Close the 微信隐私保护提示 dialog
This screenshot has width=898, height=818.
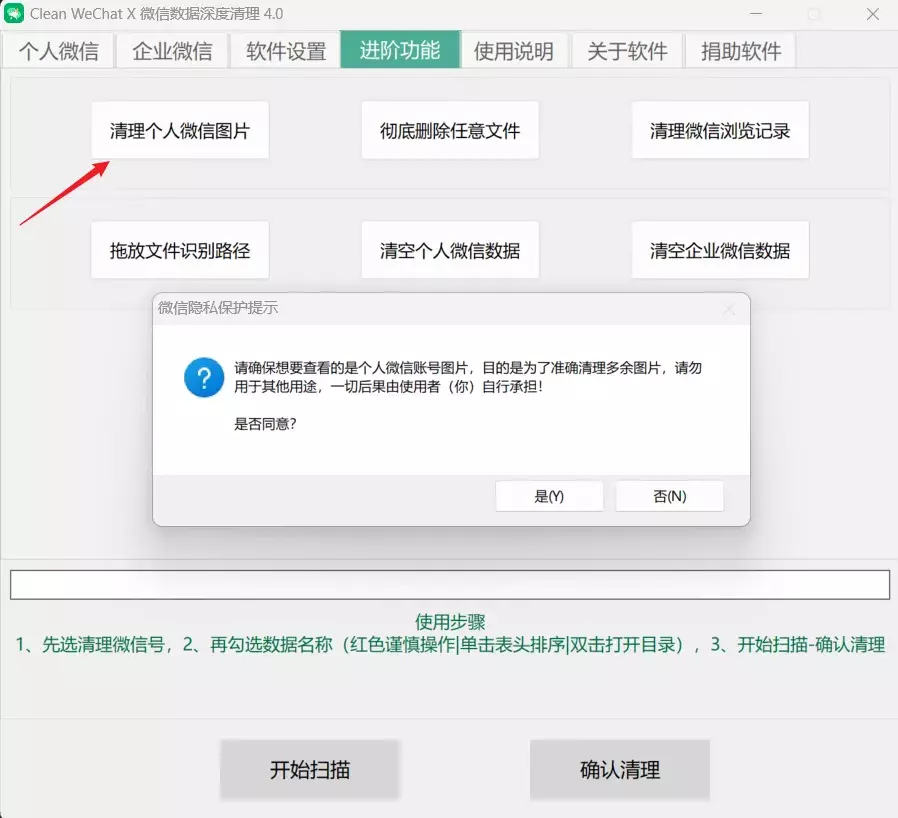click(x=729, y=309)
